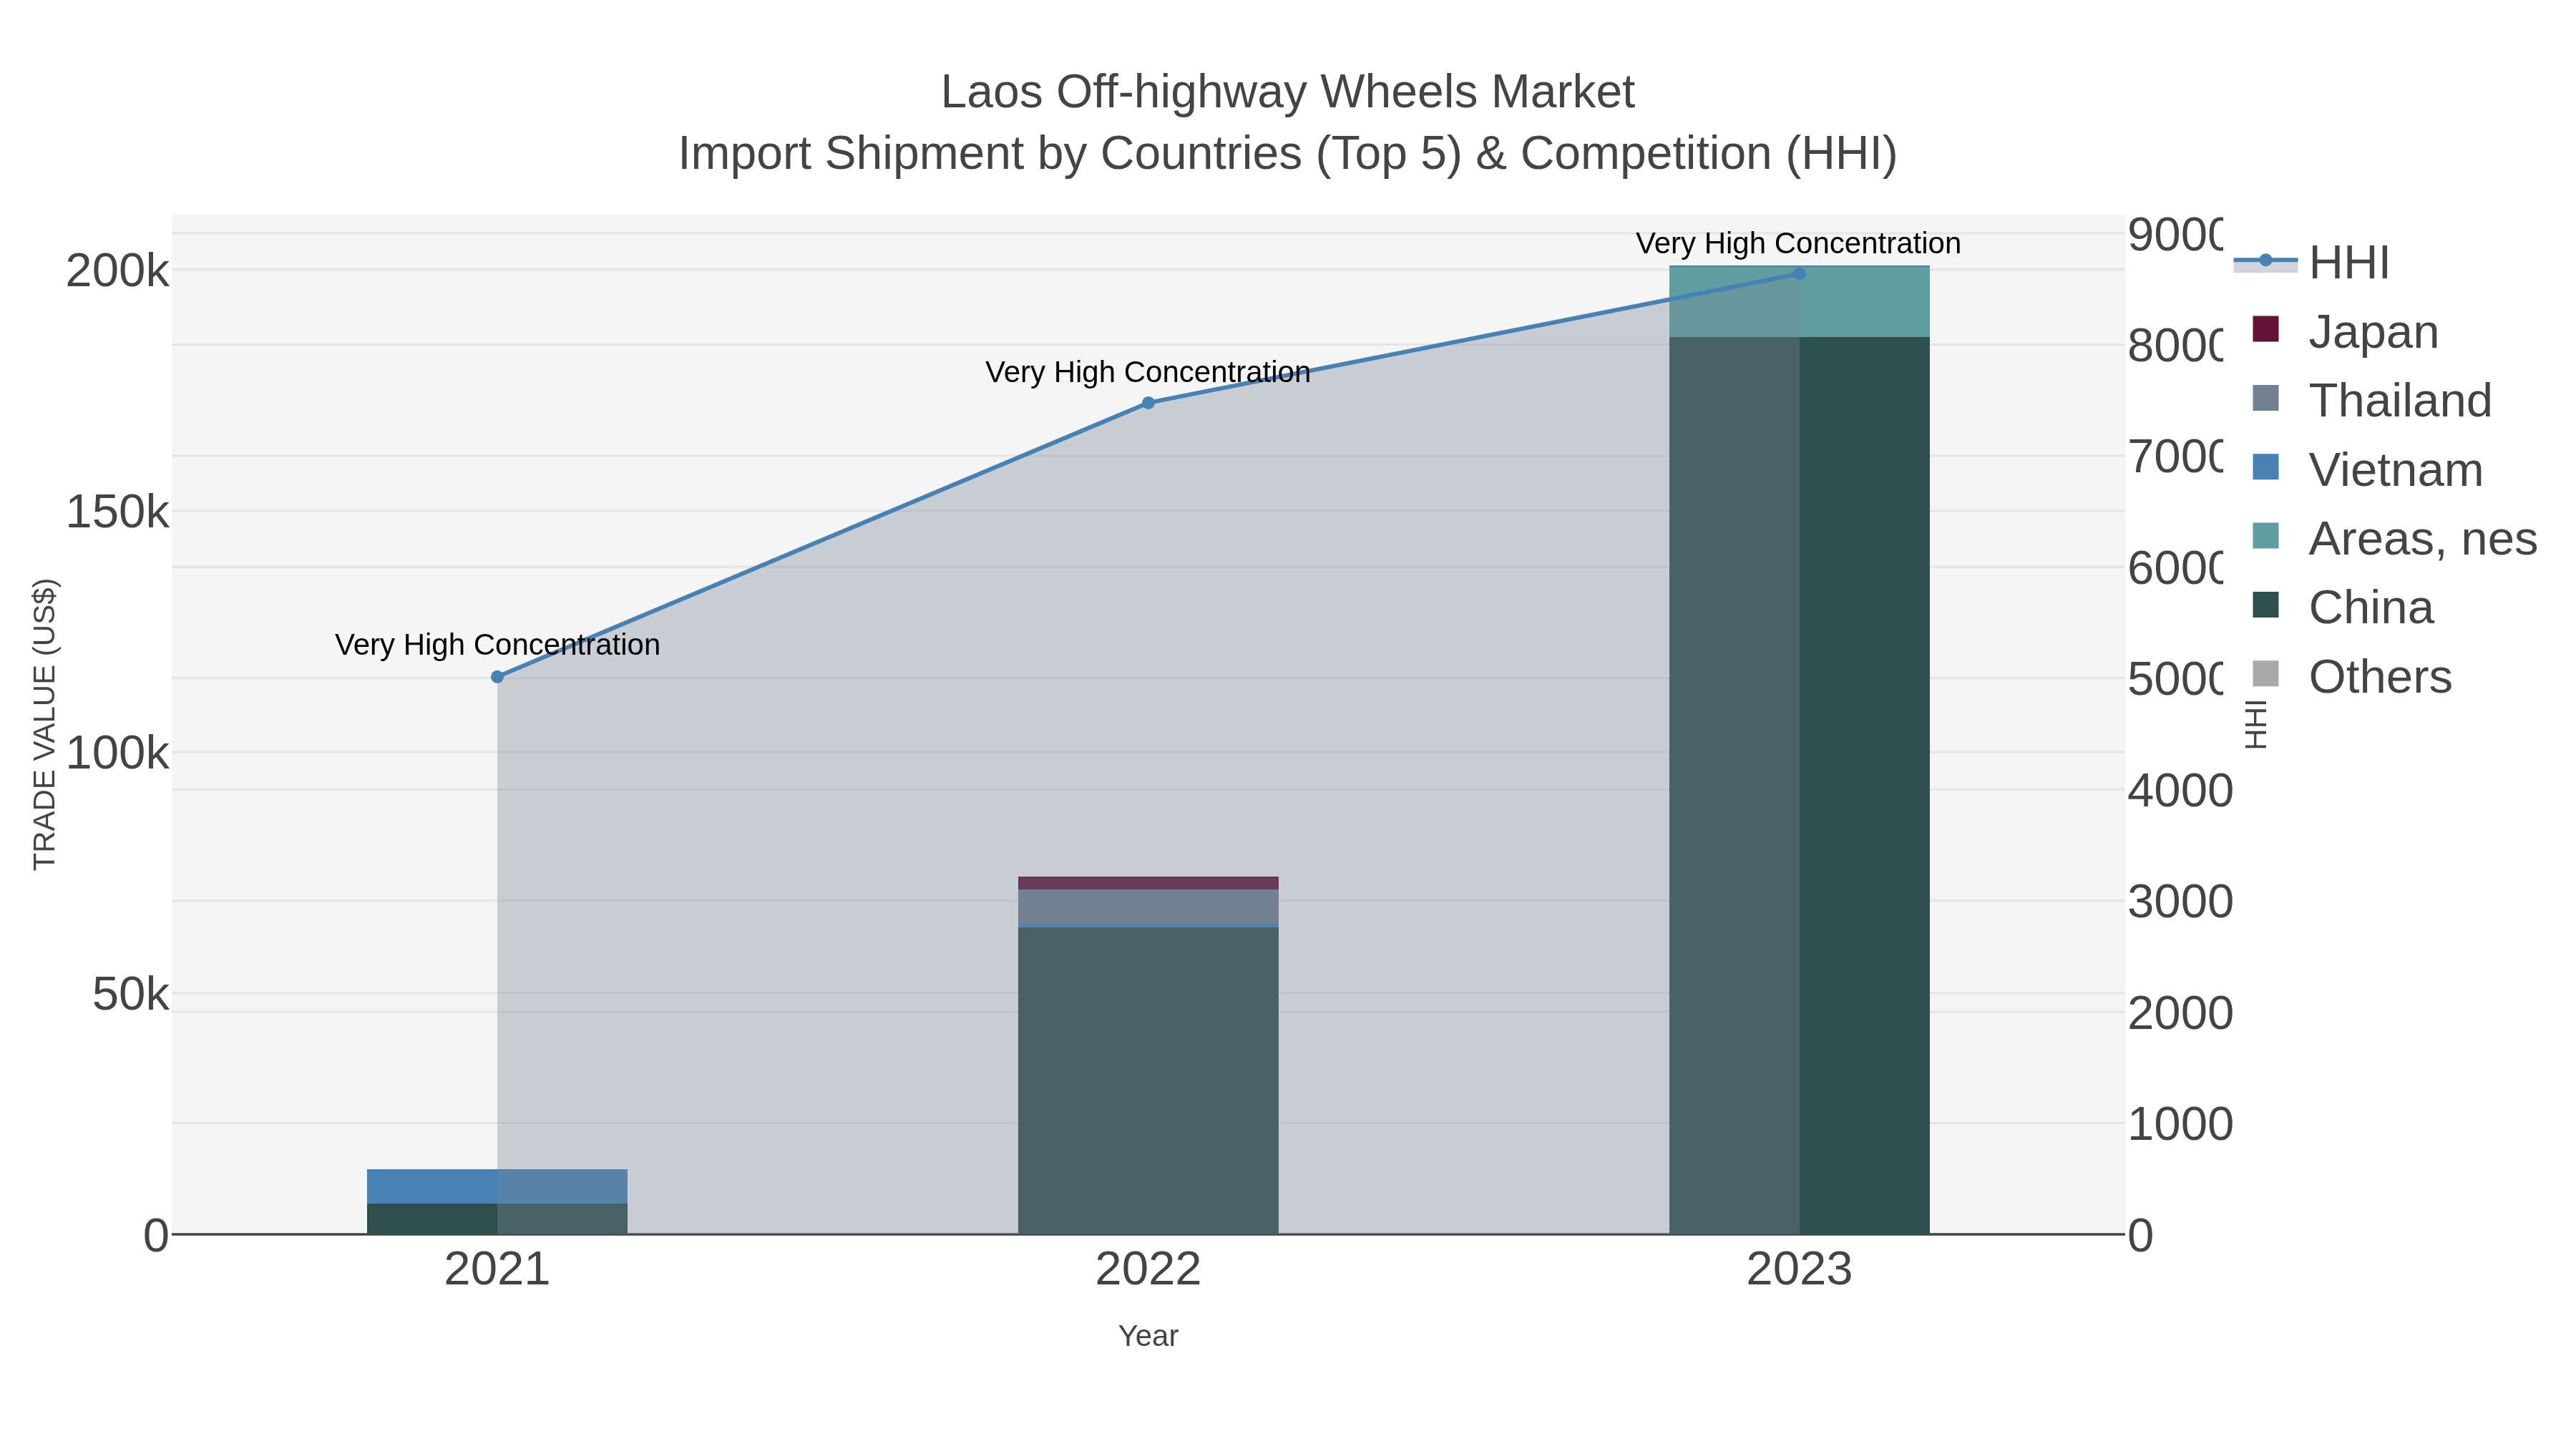
Task: Click the Vietnam blue legend swatch
Action: click(x=2265, y=467)
